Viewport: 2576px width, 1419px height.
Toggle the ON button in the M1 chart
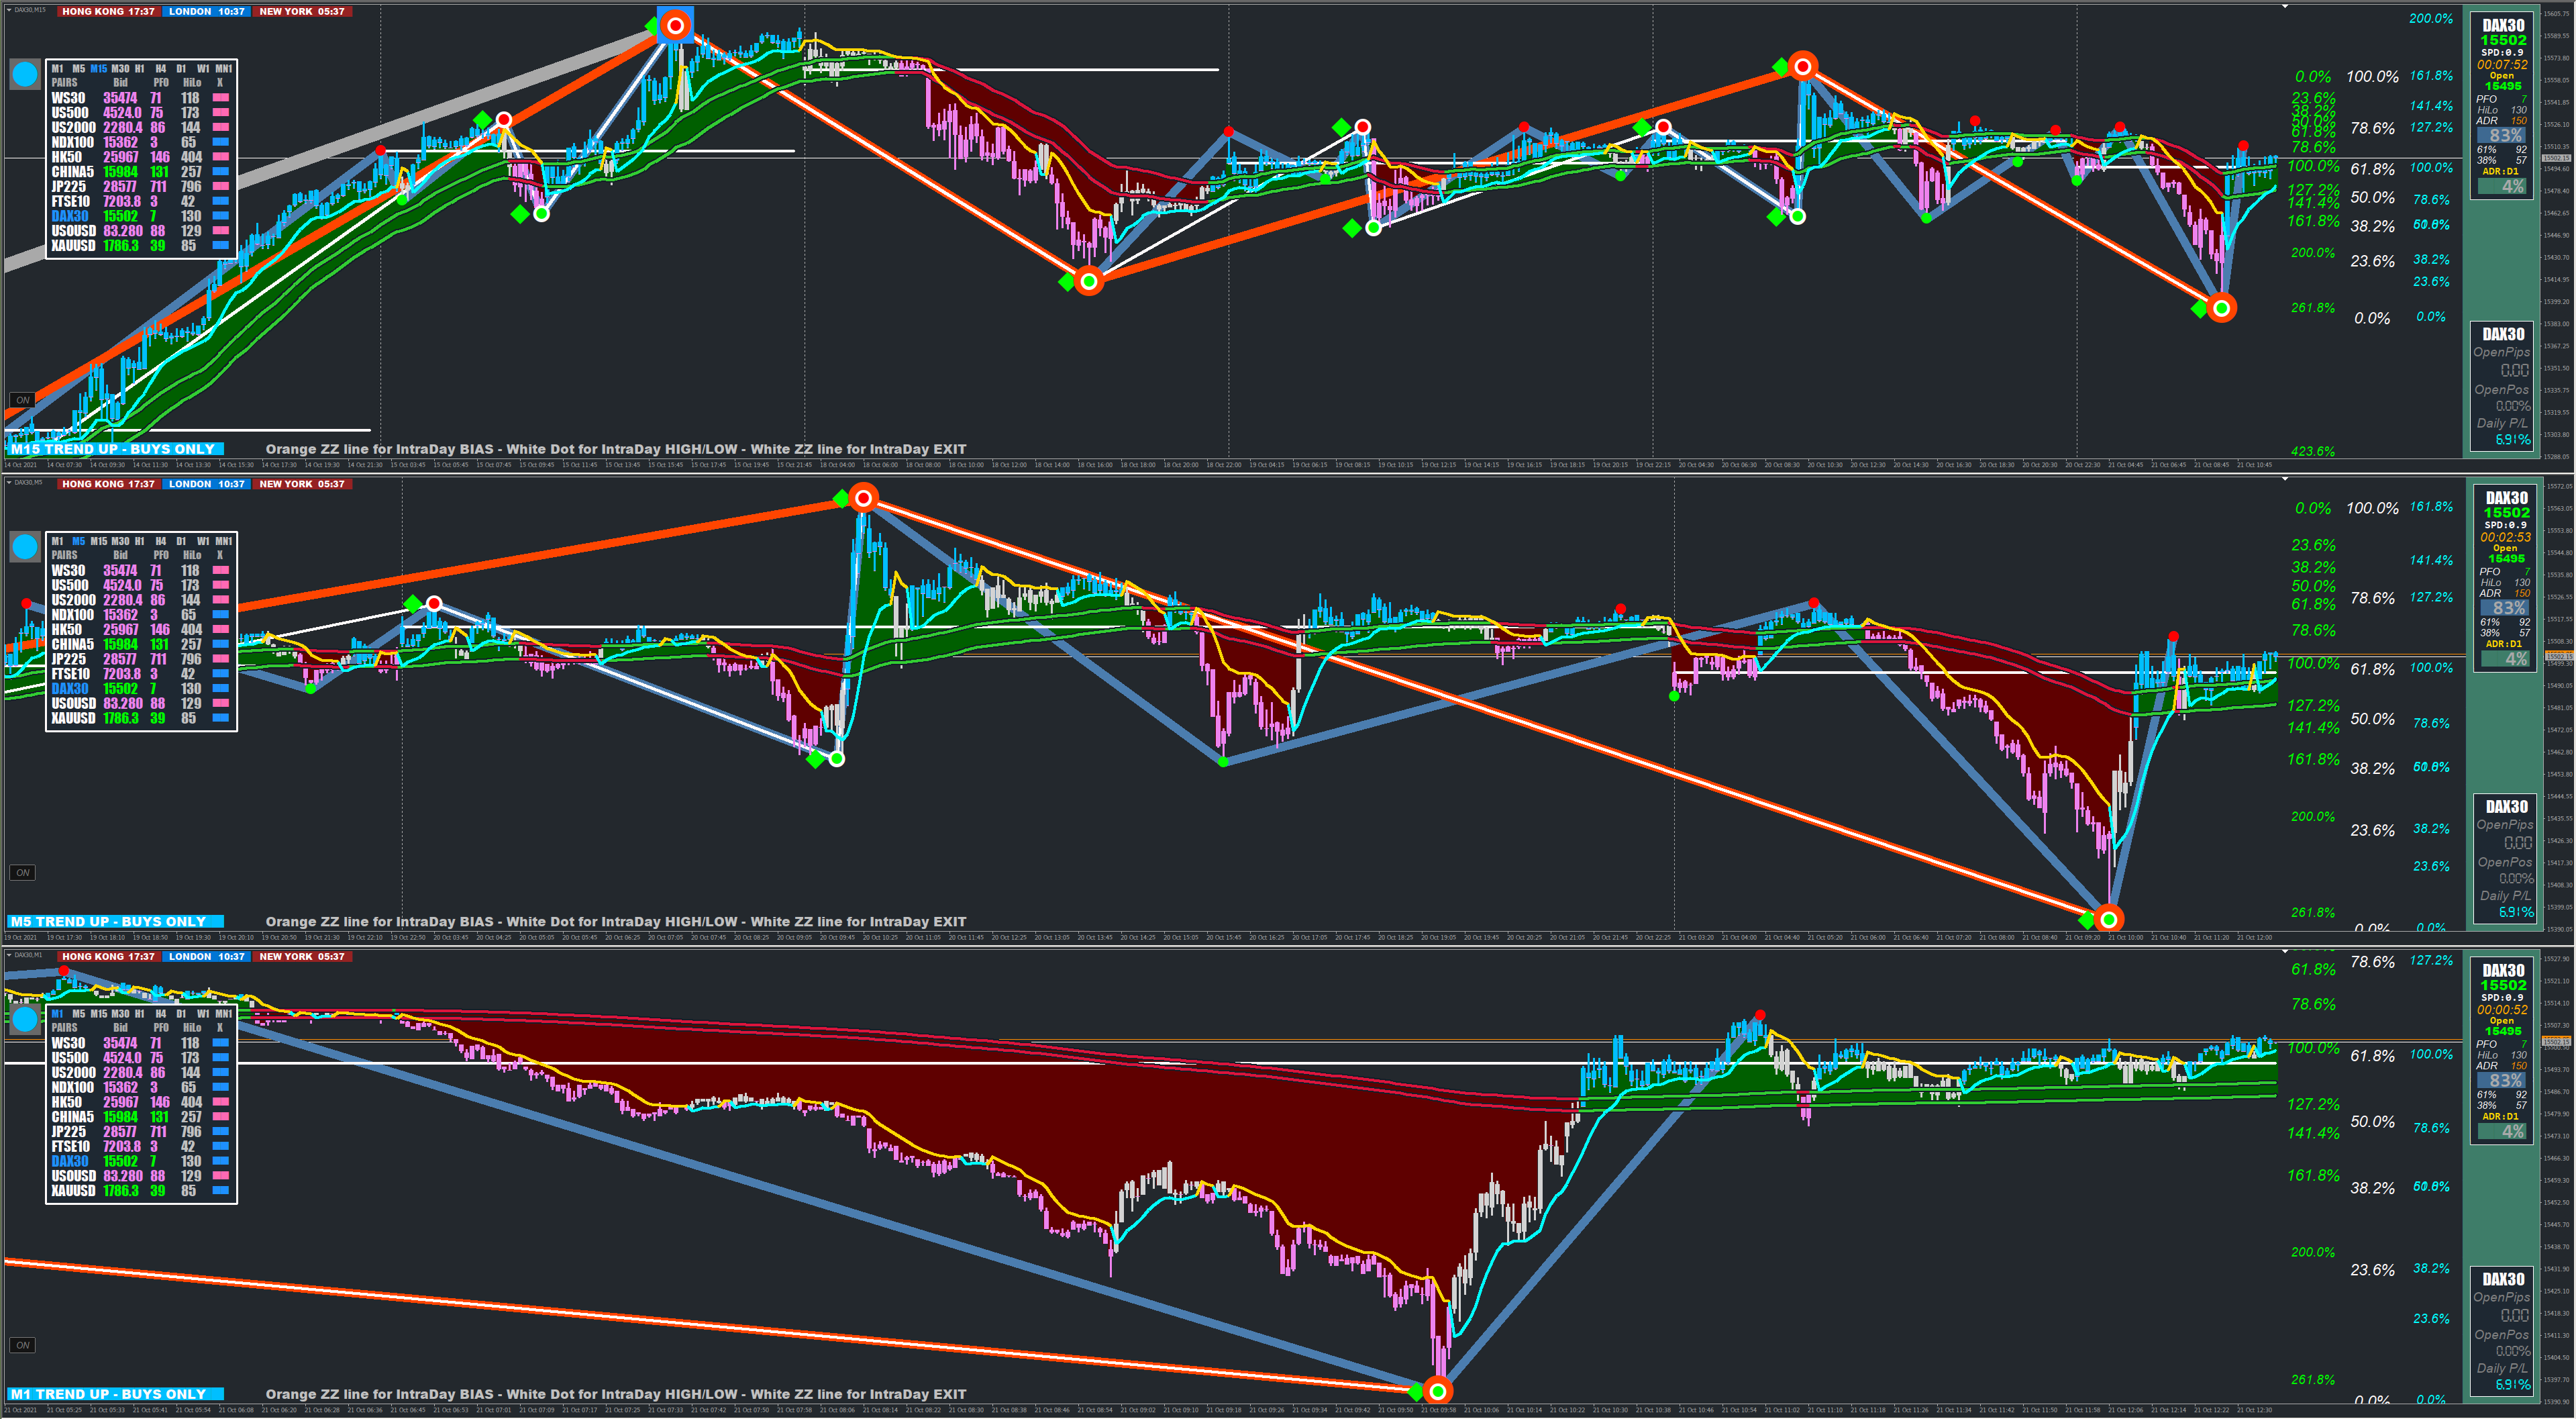[22, 1345]
